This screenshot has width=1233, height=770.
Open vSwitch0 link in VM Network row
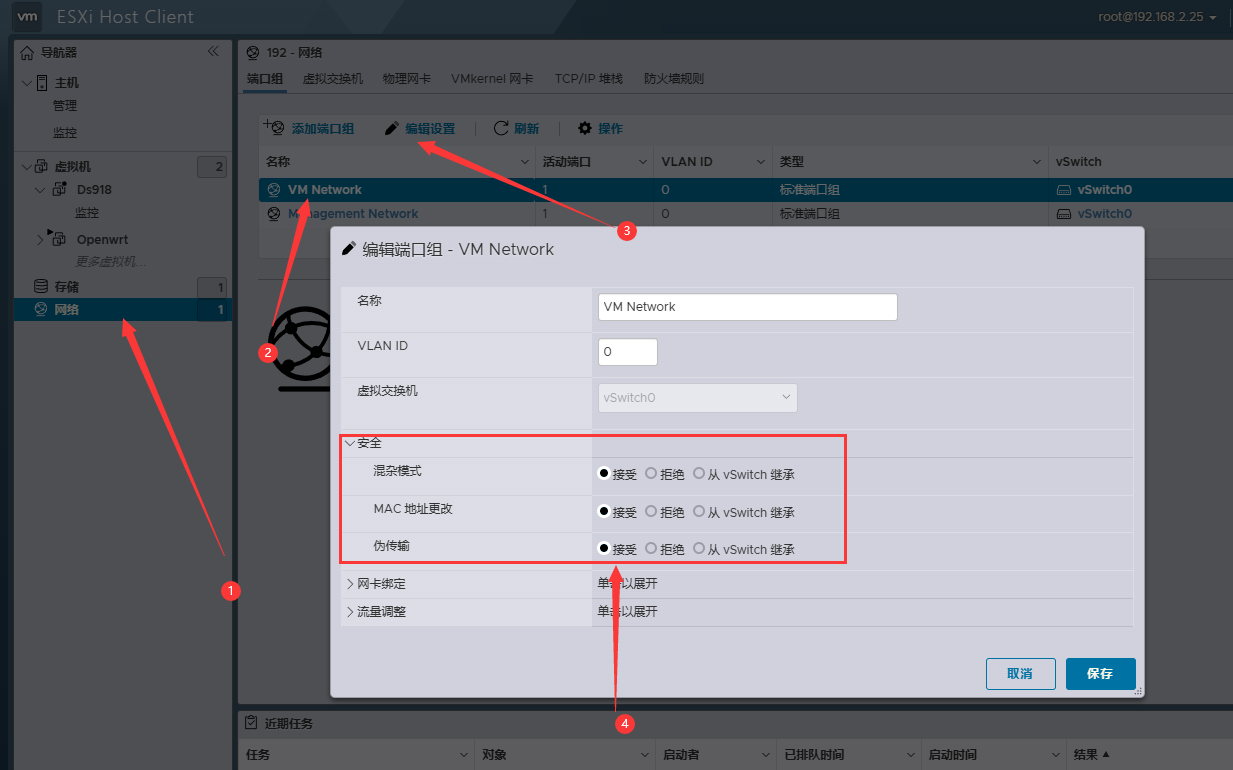click(1105, 190)
